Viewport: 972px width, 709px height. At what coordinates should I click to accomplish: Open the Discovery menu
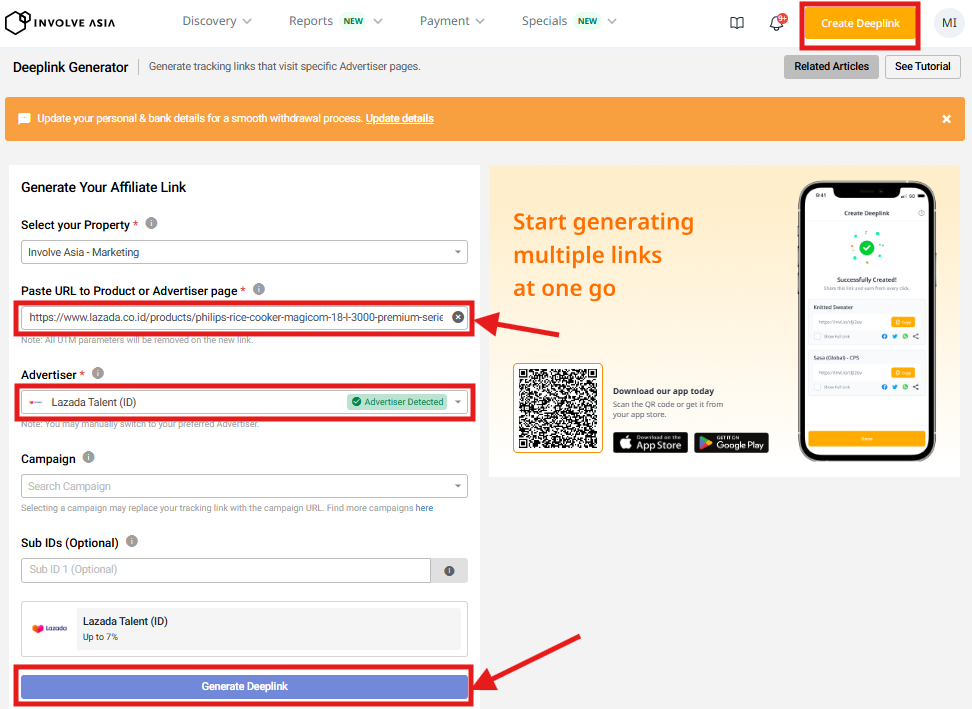[x=217, y=21]
